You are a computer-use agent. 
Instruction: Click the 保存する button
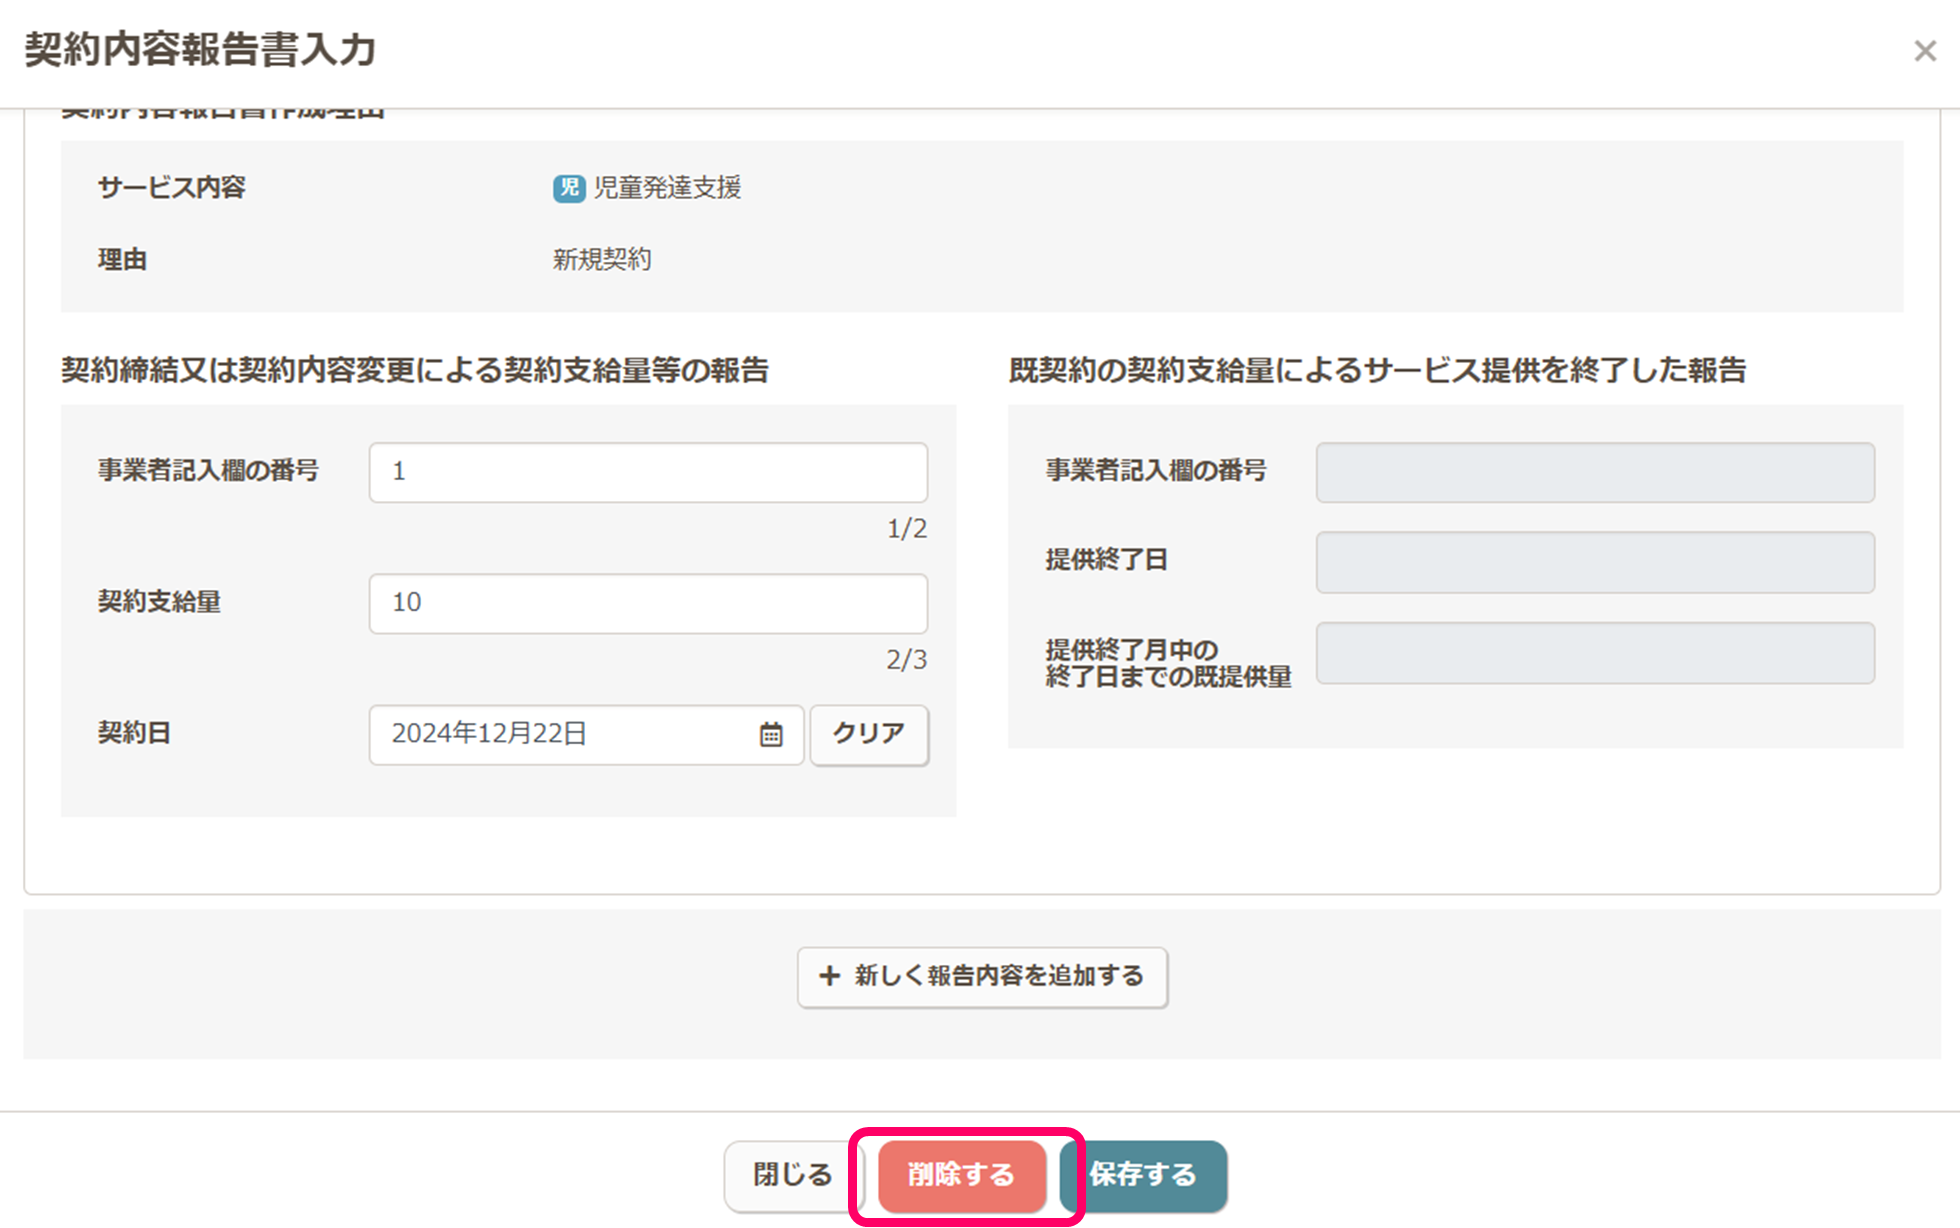pyautogui.click(x=1144, y=1175)
